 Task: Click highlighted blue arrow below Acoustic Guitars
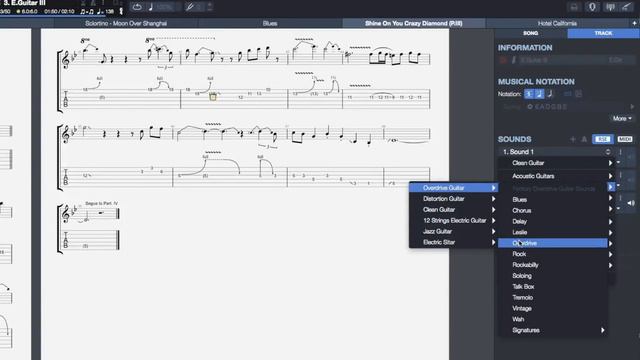tap(611, 187)
